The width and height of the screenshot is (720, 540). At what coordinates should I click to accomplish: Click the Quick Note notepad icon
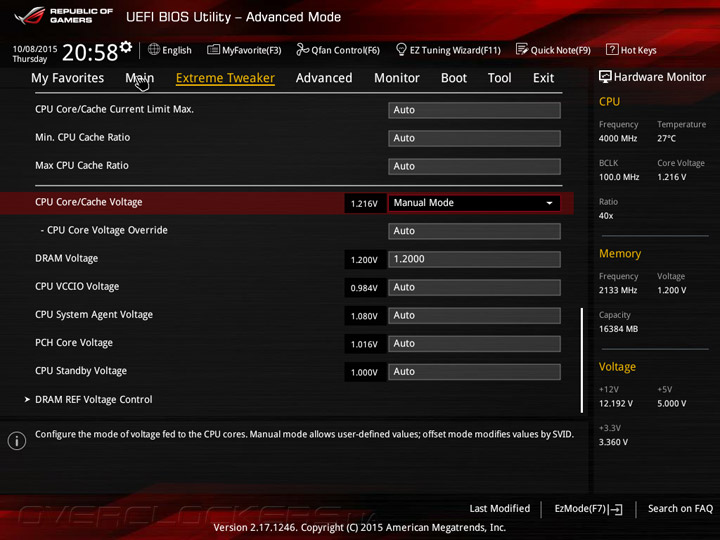click(x=522, y=49)
